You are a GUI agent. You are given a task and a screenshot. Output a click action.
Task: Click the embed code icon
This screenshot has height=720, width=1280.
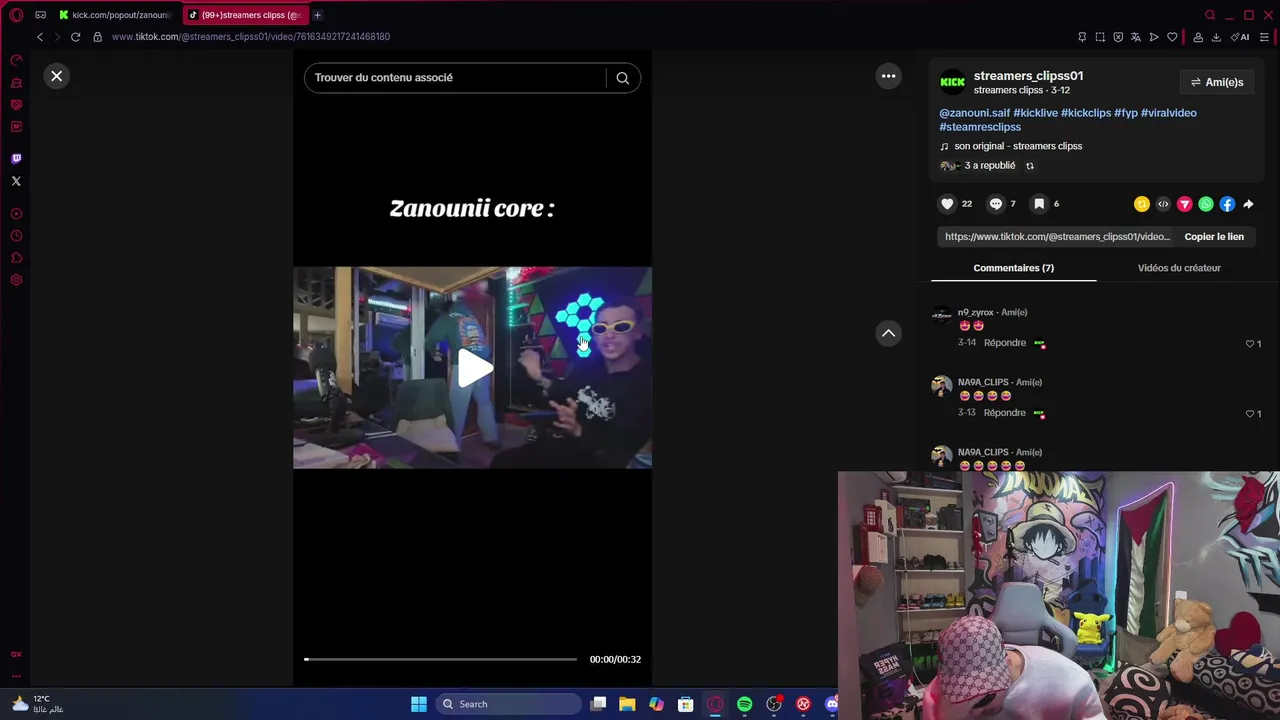[1163, 204]
